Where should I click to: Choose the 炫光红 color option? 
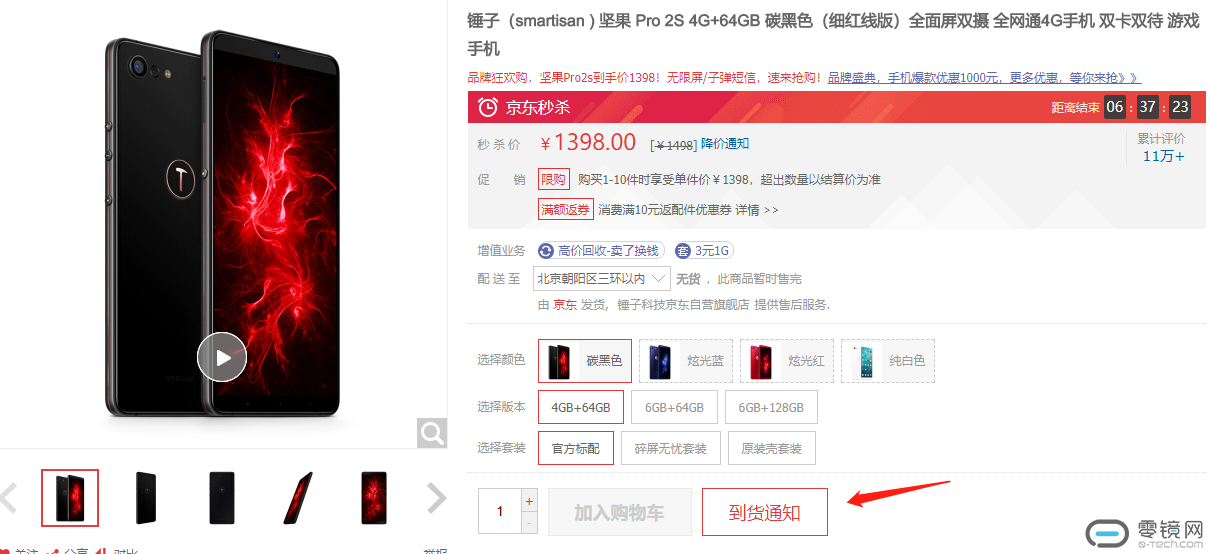[786, 361]
